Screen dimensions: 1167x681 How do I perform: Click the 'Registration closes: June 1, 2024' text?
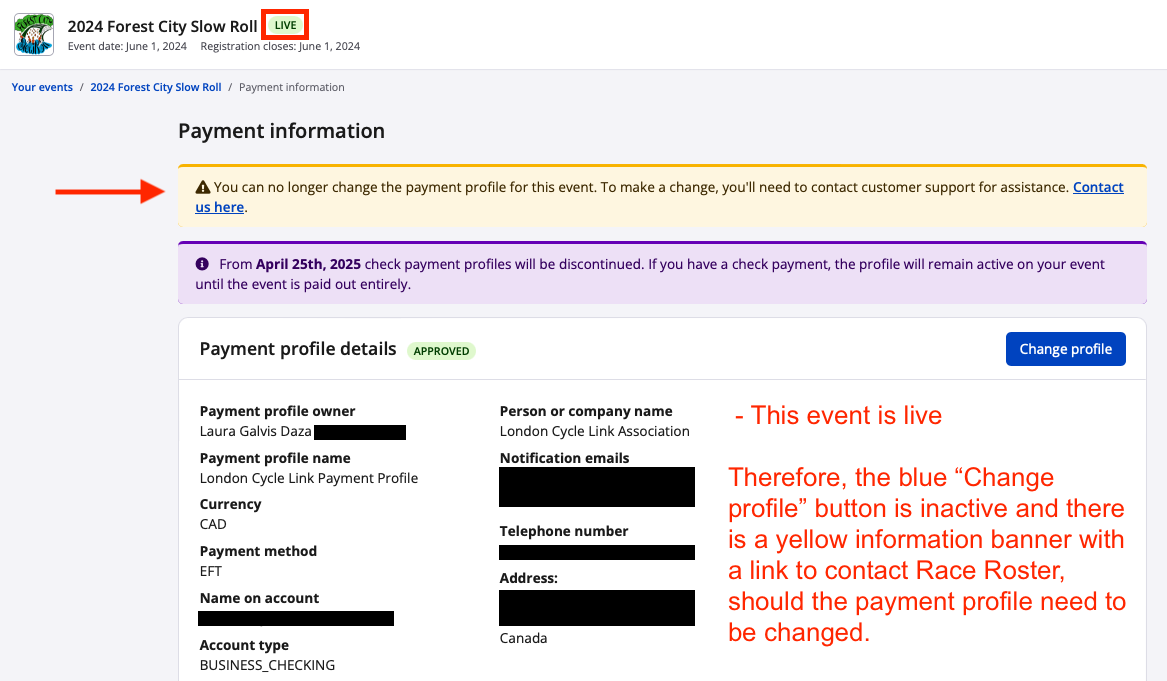click(280, 46)
